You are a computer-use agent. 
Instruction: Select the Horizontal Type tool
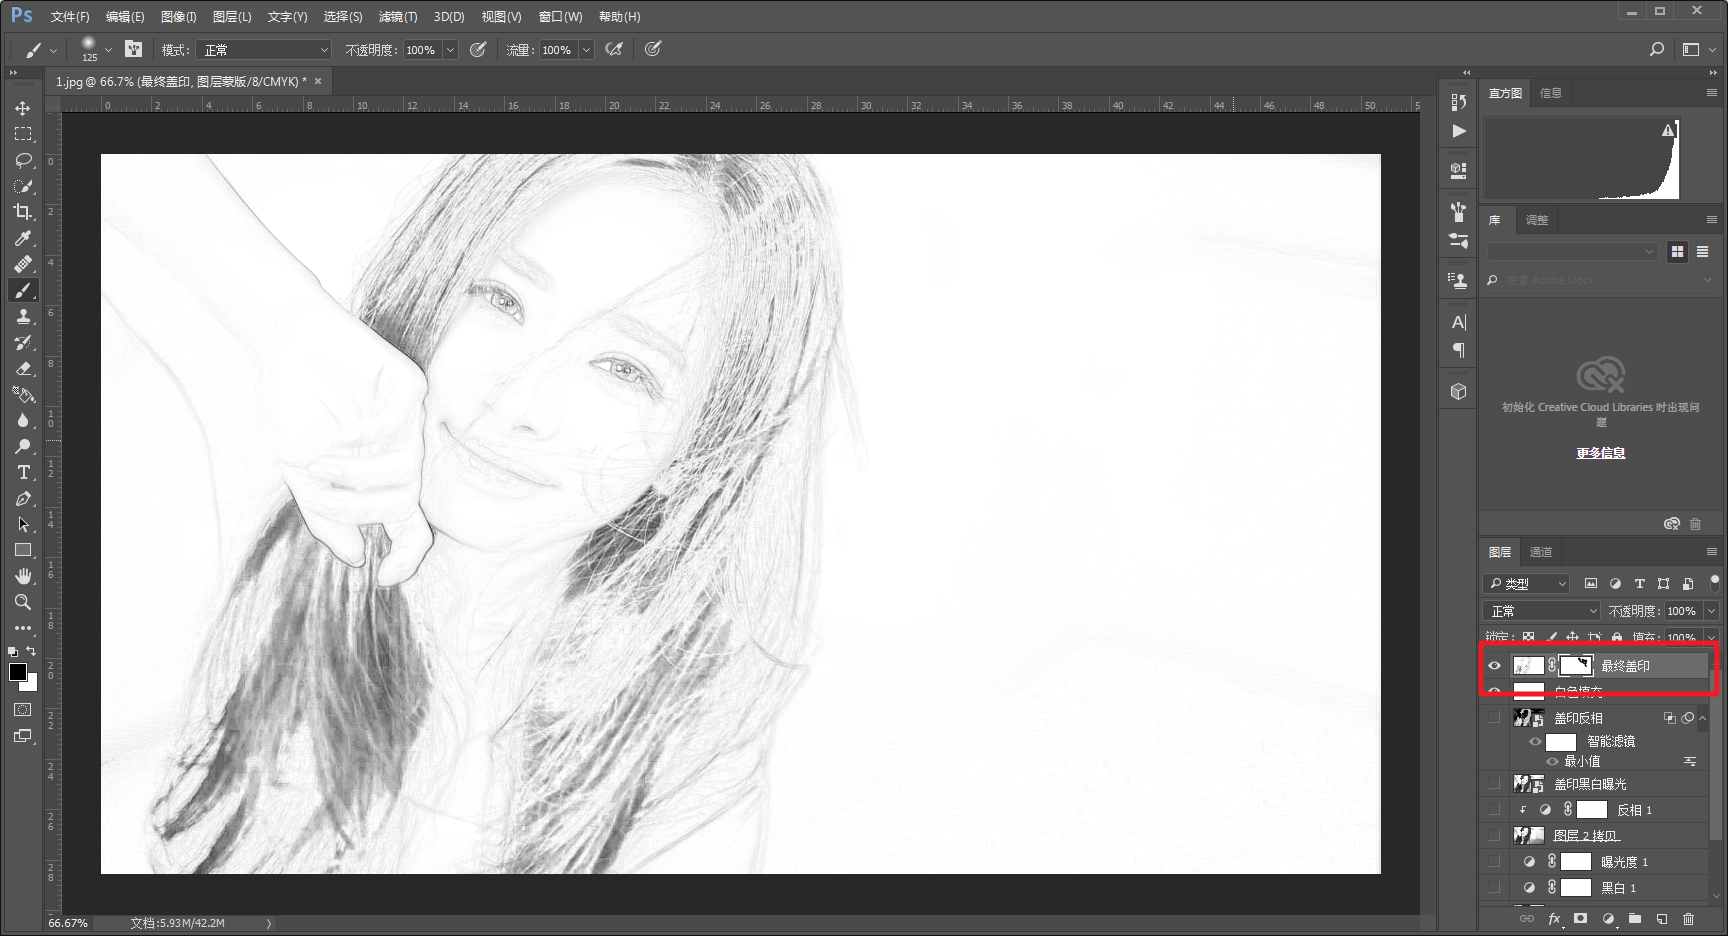(x=23, y=472)
